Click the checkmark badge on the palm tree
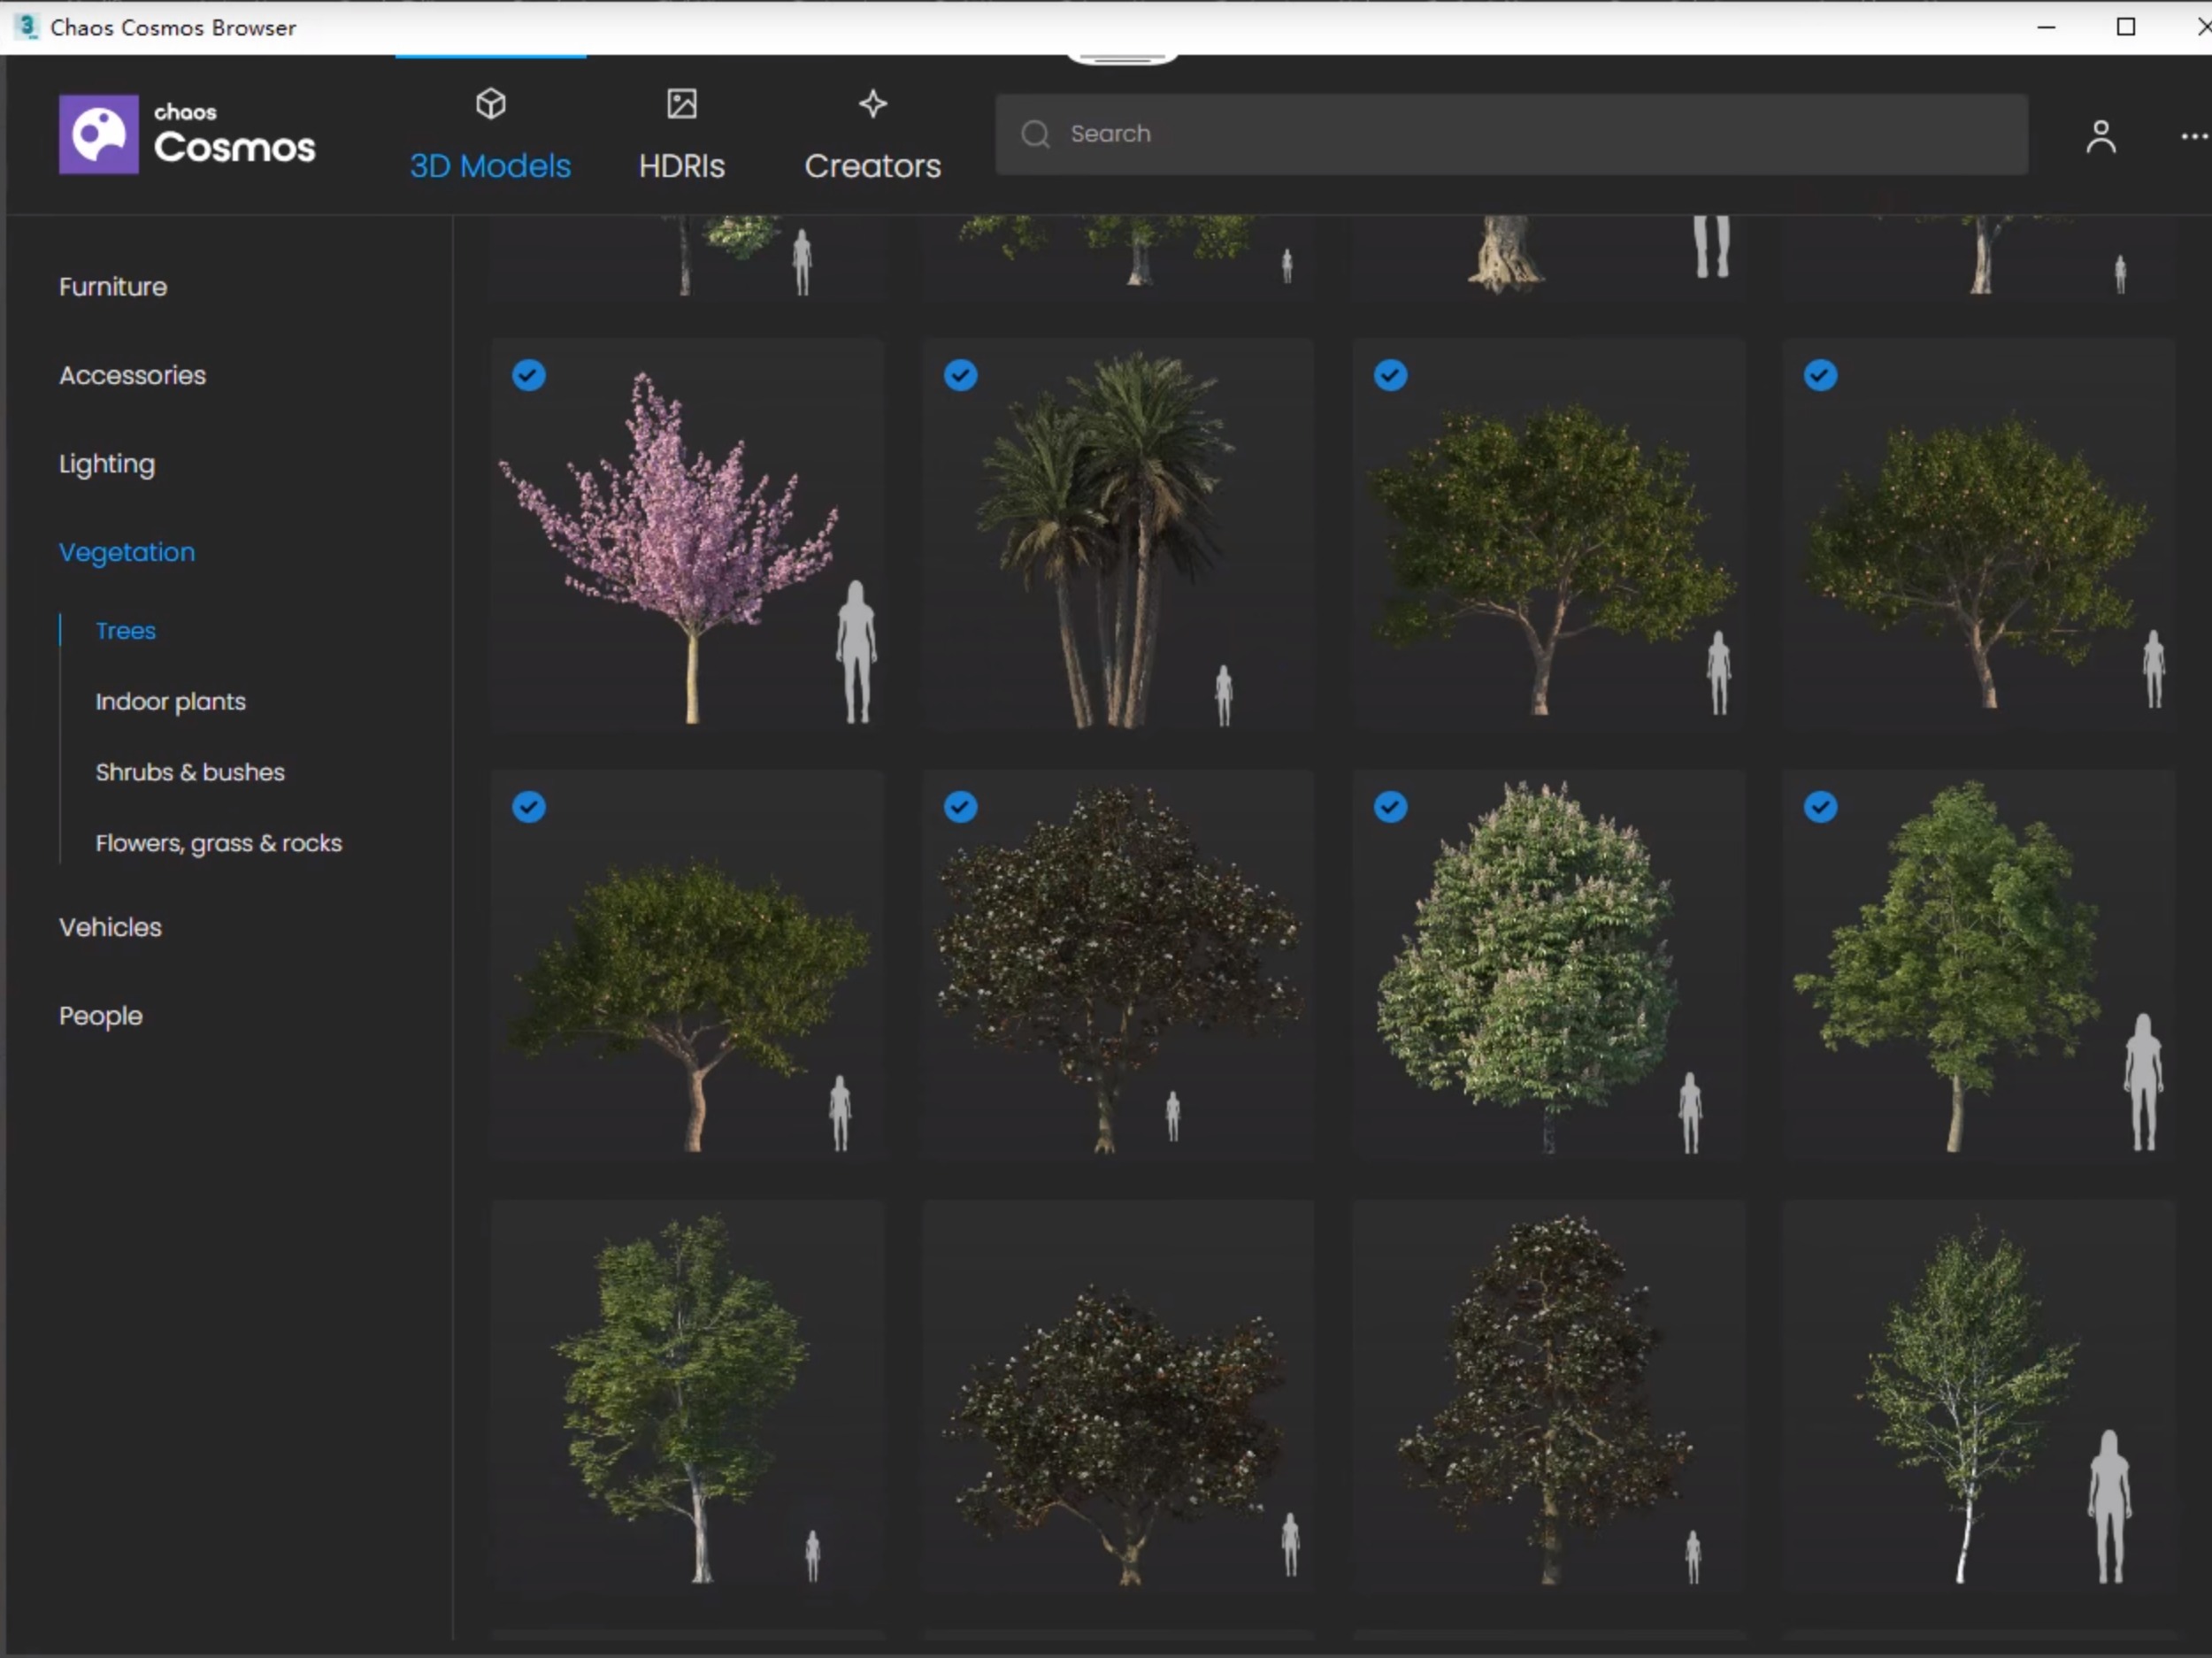The image size is (2212, 1658). [960, 375]
